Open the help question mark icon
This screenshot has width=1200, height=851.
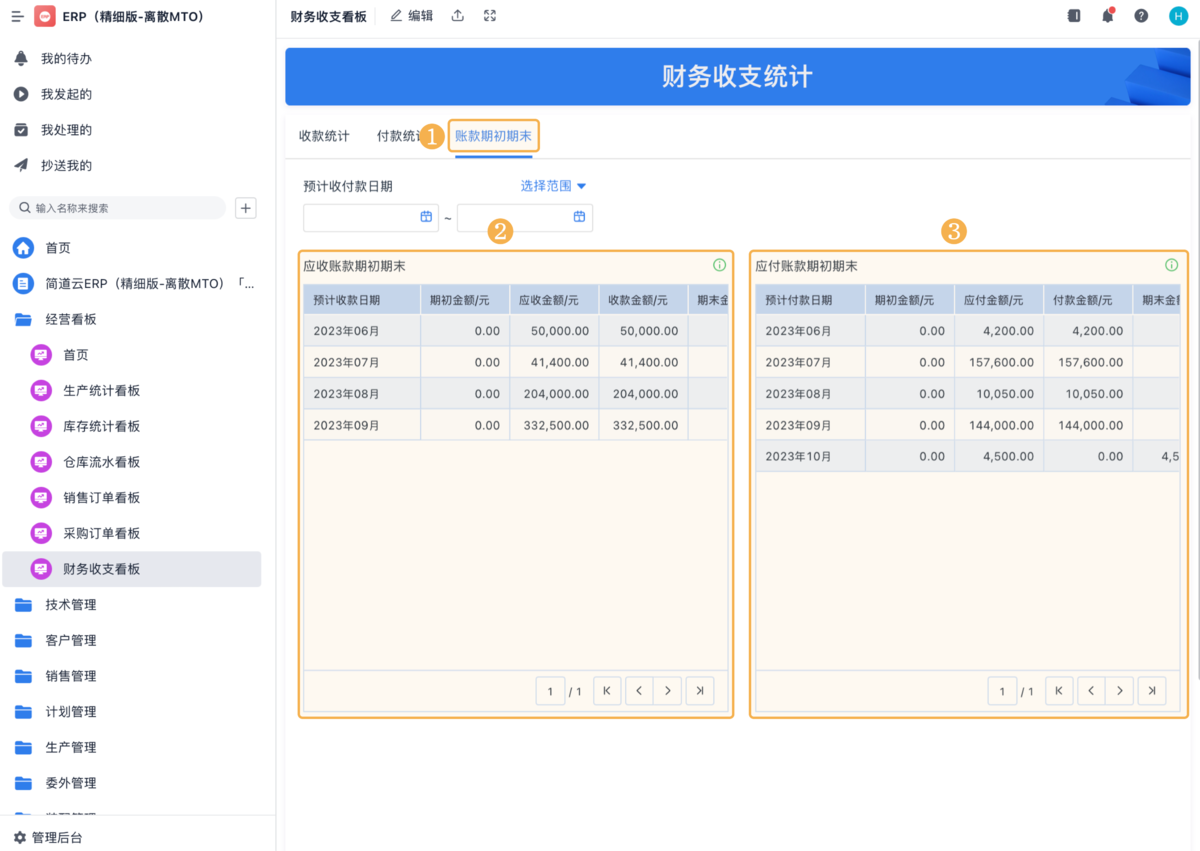[1141, 16]
